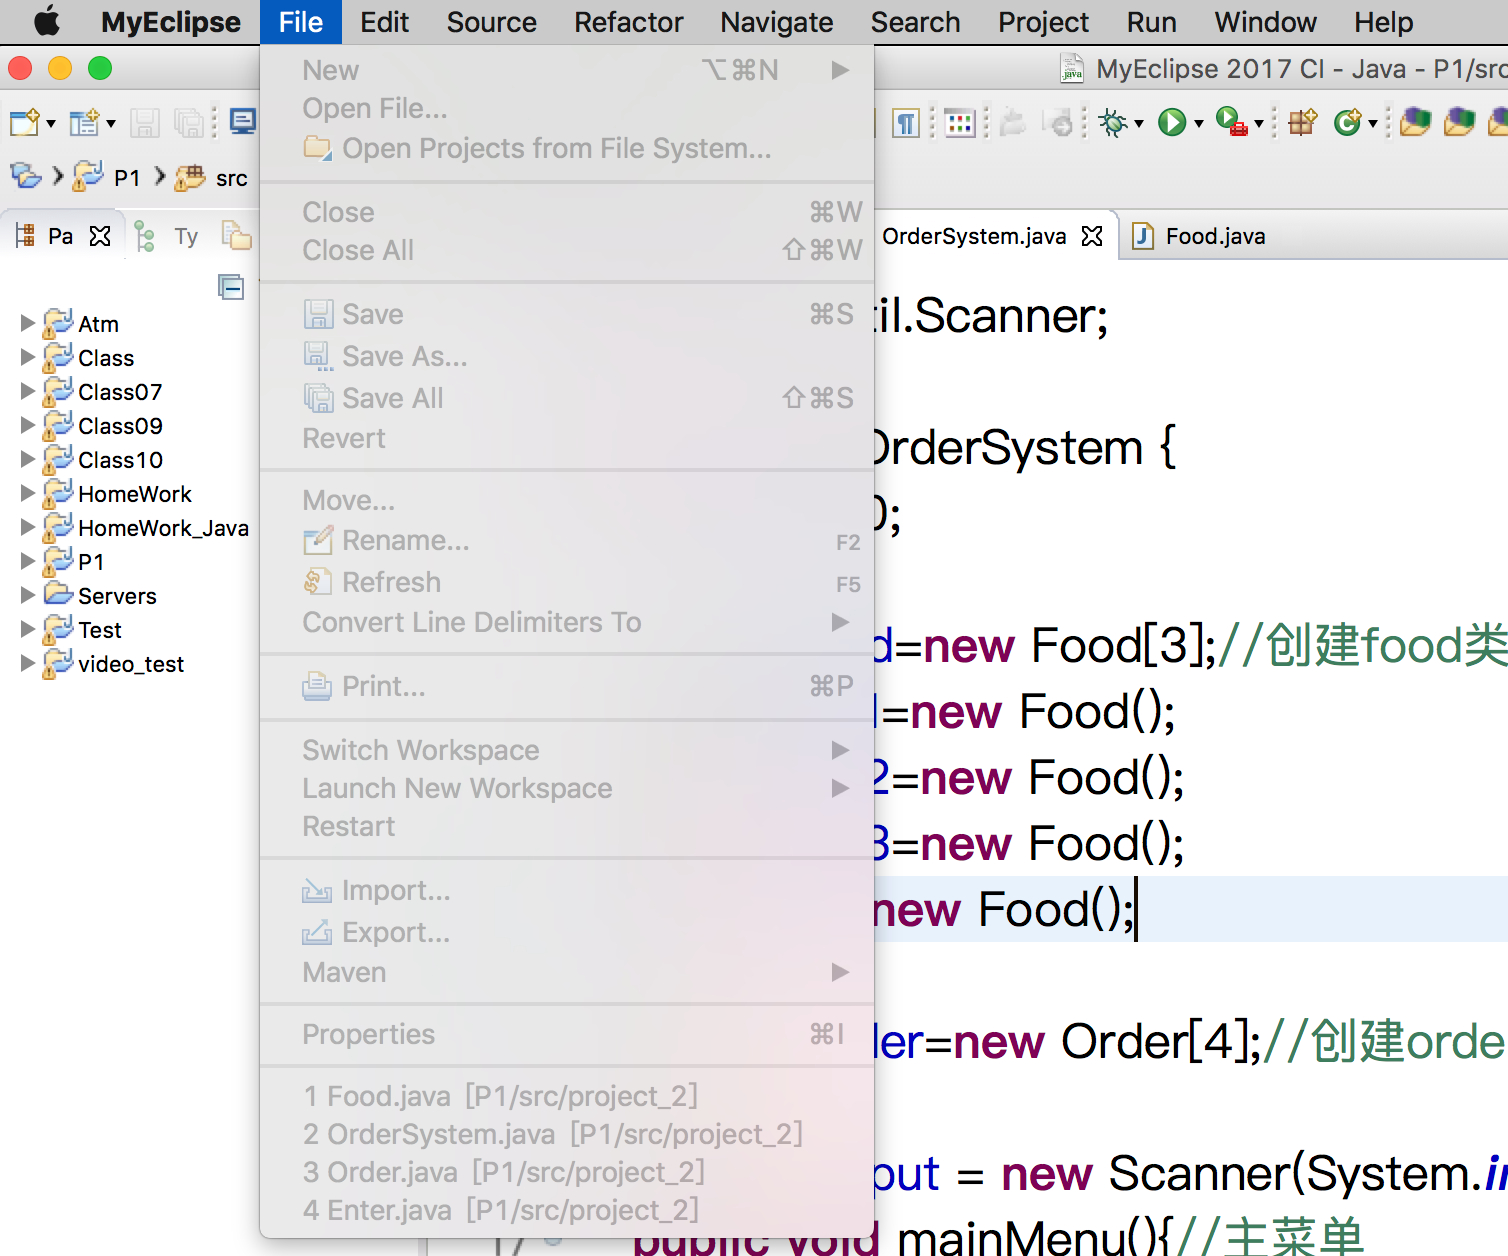The width and height of the screenshot is (1508, 1256).
Task: Choose Properties in File menu
Action: click(x=567, y=1034)
